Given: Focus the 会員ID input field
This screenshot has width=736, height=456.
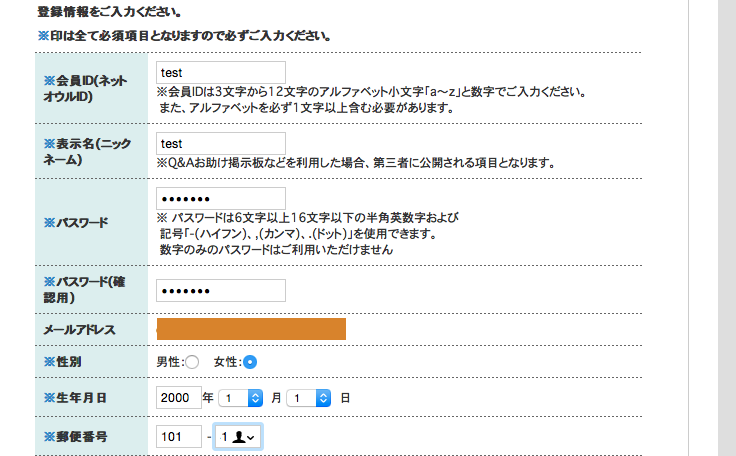Looking at the screenshot, I should pos(221,73).
